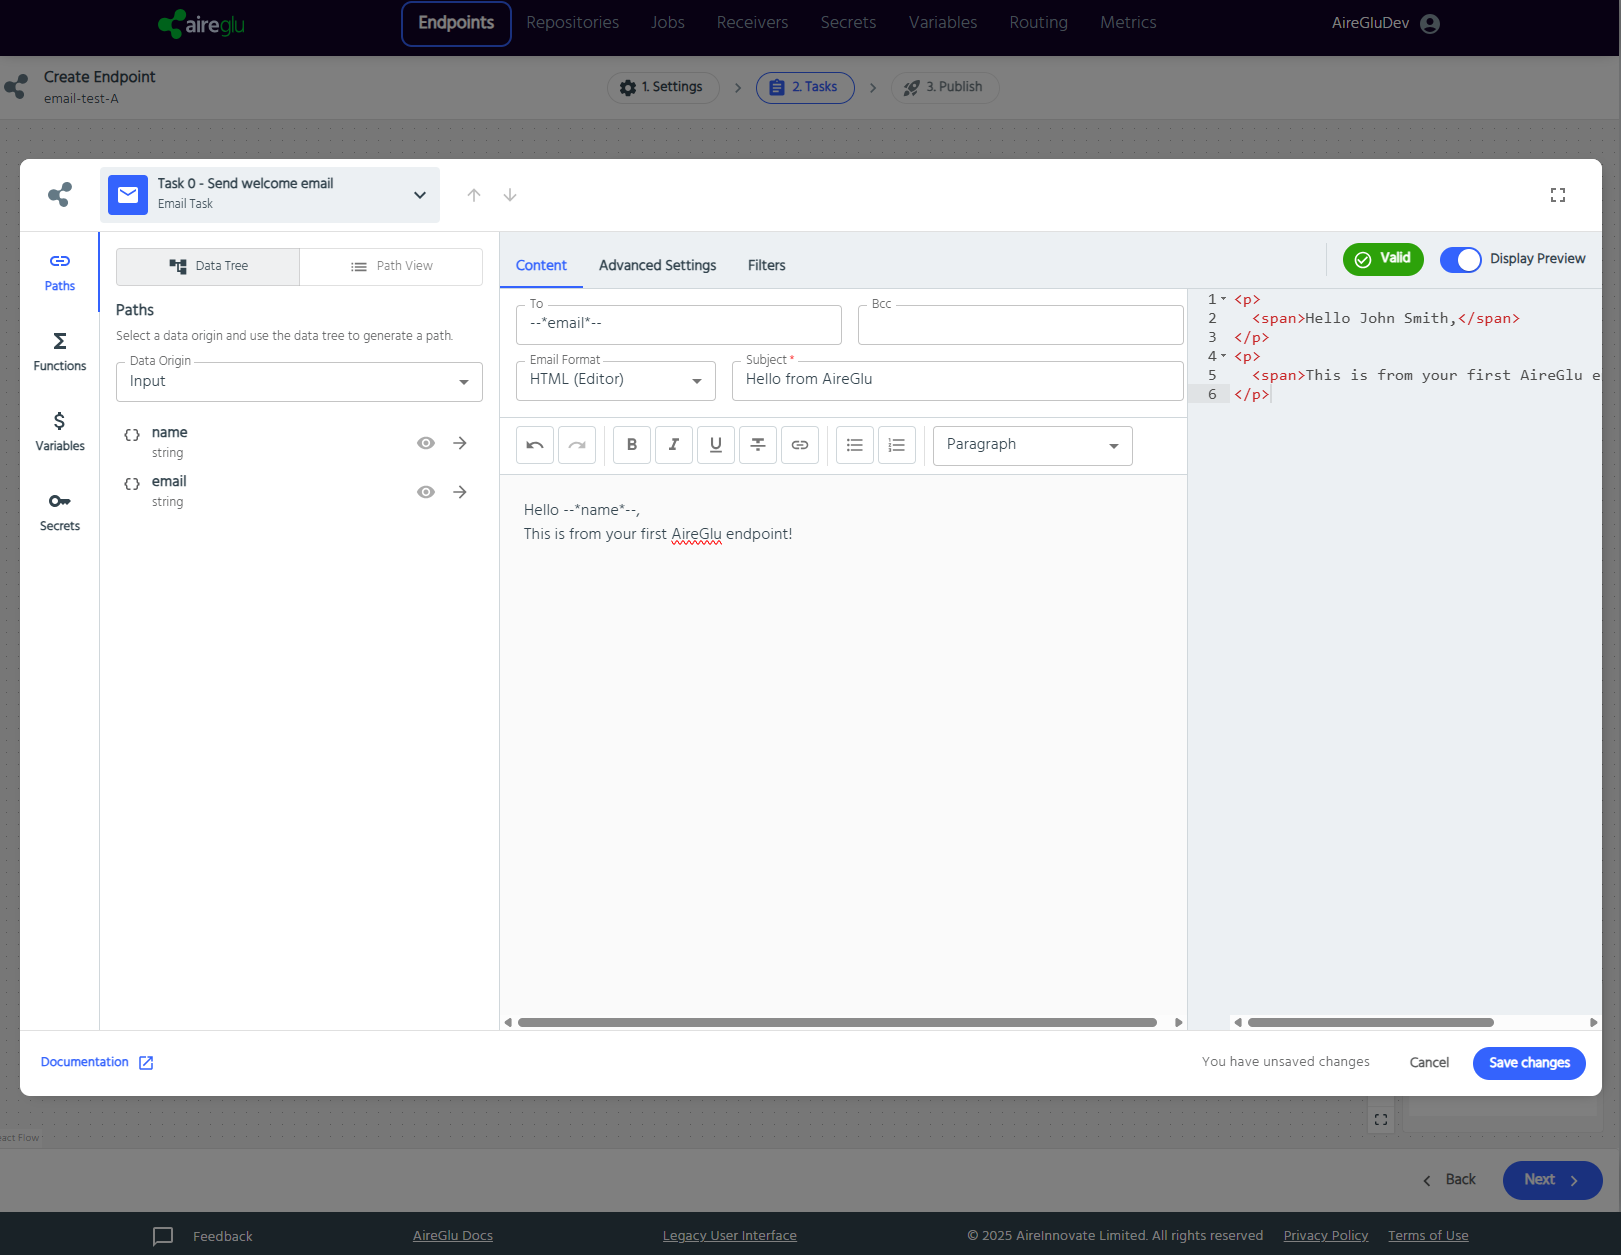This screenshot has width=1621, height=1255.
Task: Open the AireGlu Docs link
Action: click(453, 1236)
